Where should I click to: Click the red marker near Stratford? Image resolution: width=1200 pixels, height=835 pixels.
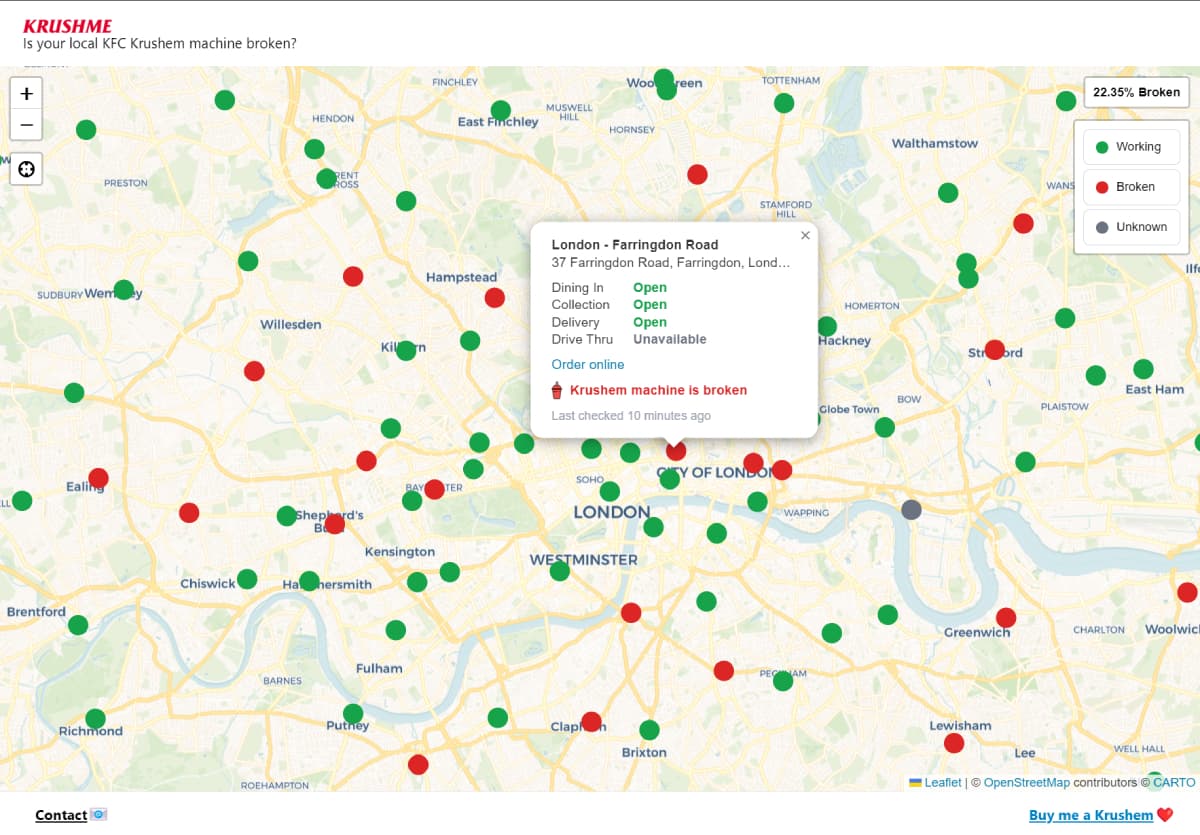coord(994,350)
